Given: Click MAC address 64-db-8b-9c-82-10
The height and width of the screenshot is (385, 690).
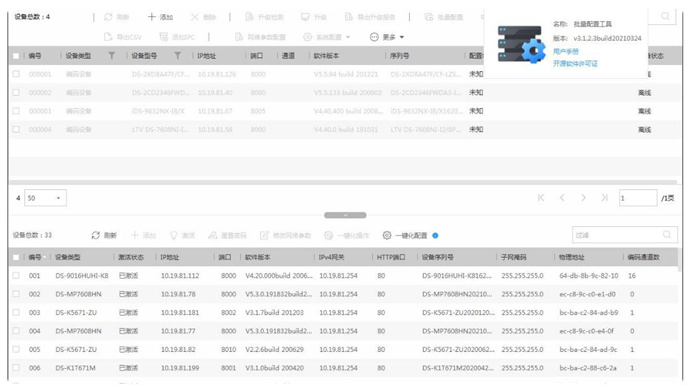Looking at the screenshot, I should tap(589, 275).
